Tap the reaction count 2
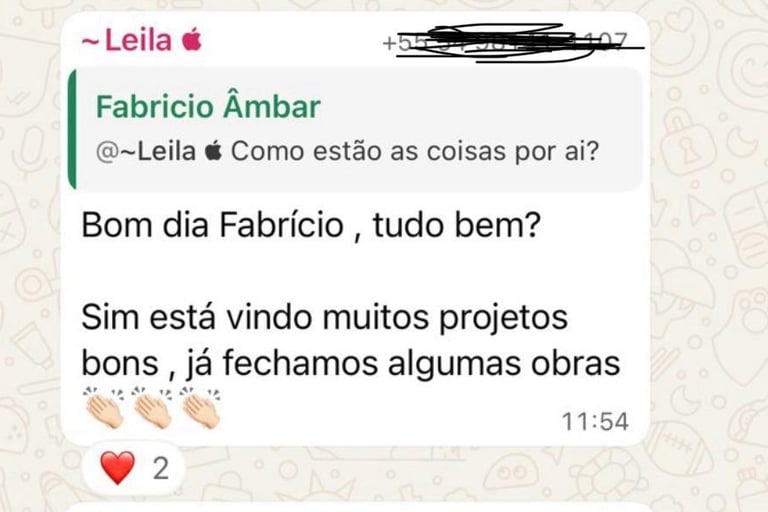This screenshot has width=768, height=512. (161, 468)
